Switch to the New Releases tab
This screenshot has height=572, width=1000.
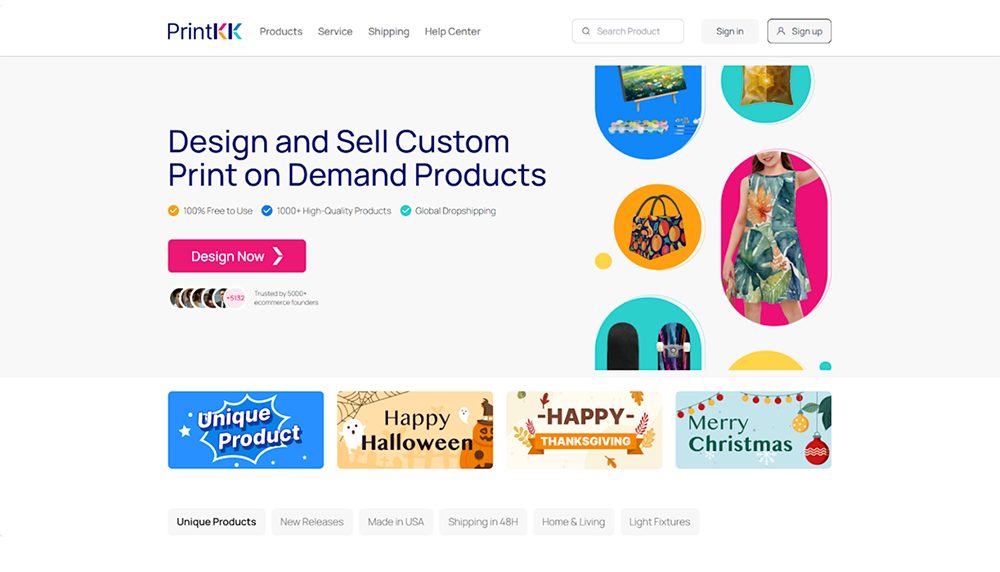(x=312, y=522)
